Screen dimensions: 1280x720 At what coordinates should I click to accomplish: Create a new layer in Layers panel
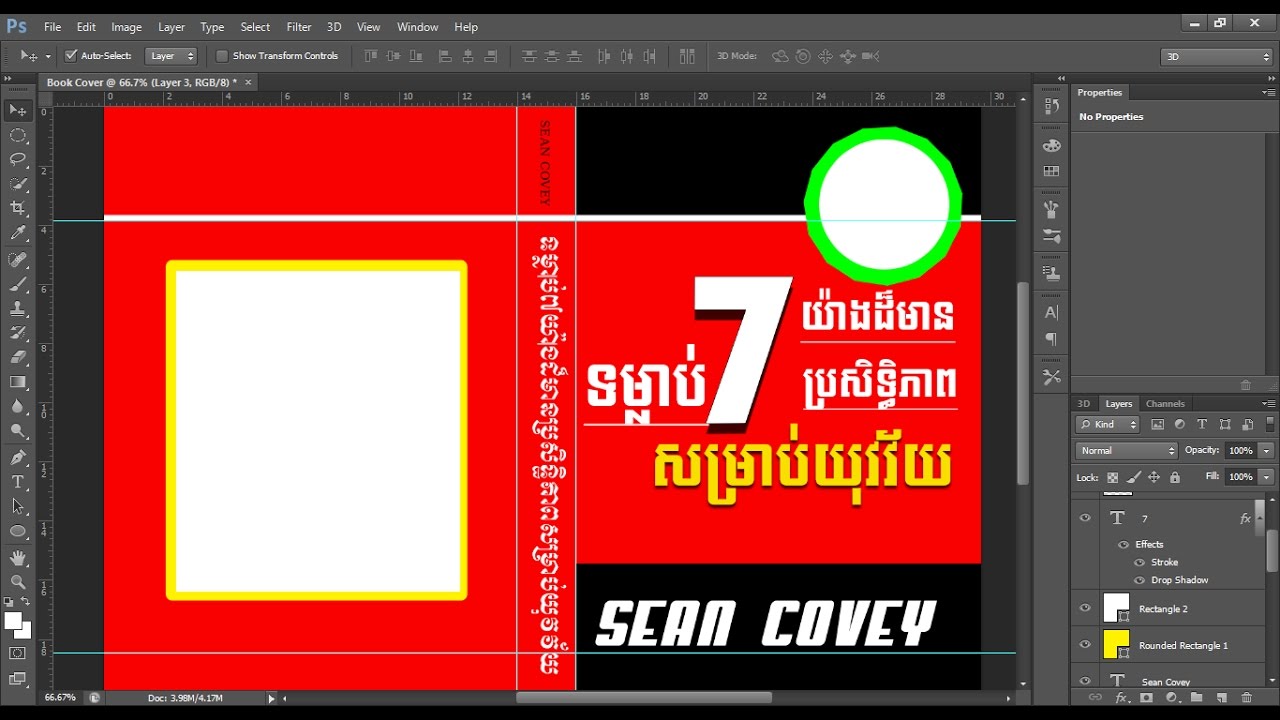1221,697
